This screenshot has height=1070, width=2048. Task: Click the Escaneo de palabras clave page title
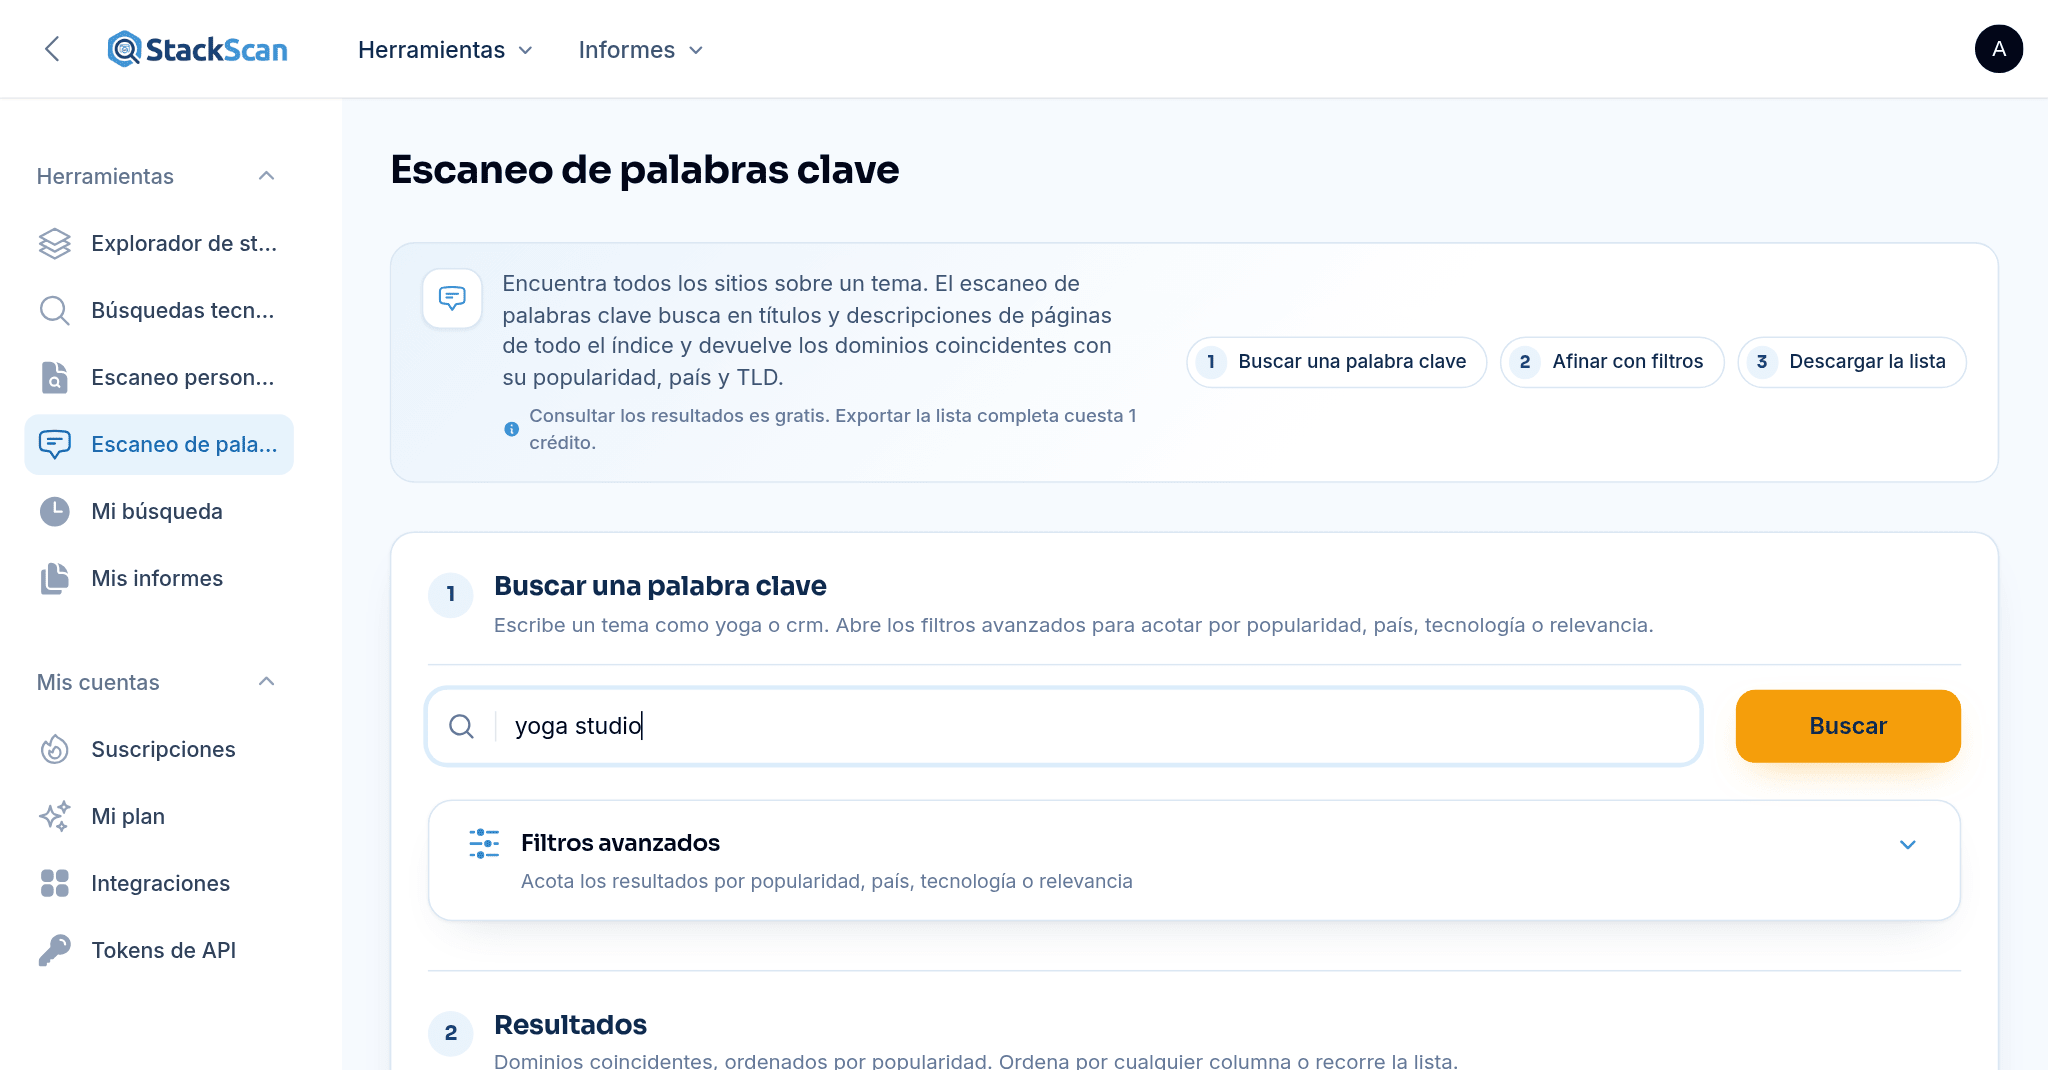644,170
